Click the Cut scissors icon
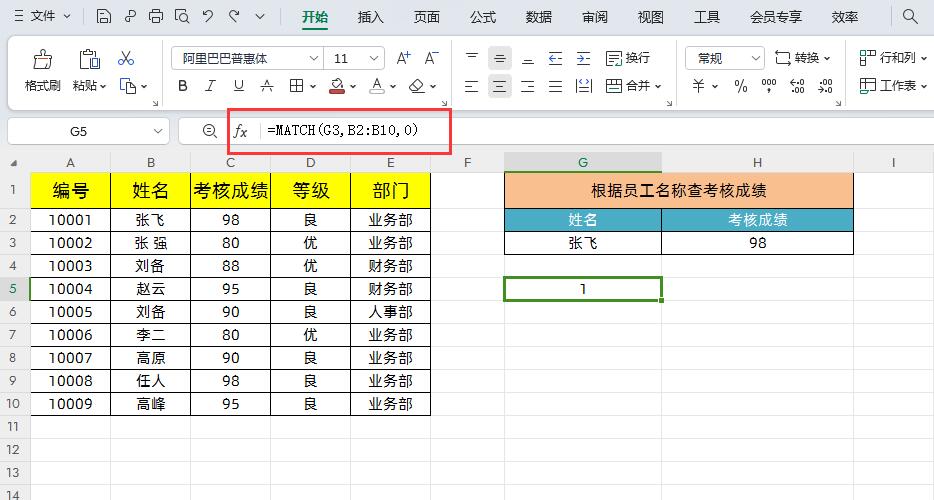 coord(126,58)
